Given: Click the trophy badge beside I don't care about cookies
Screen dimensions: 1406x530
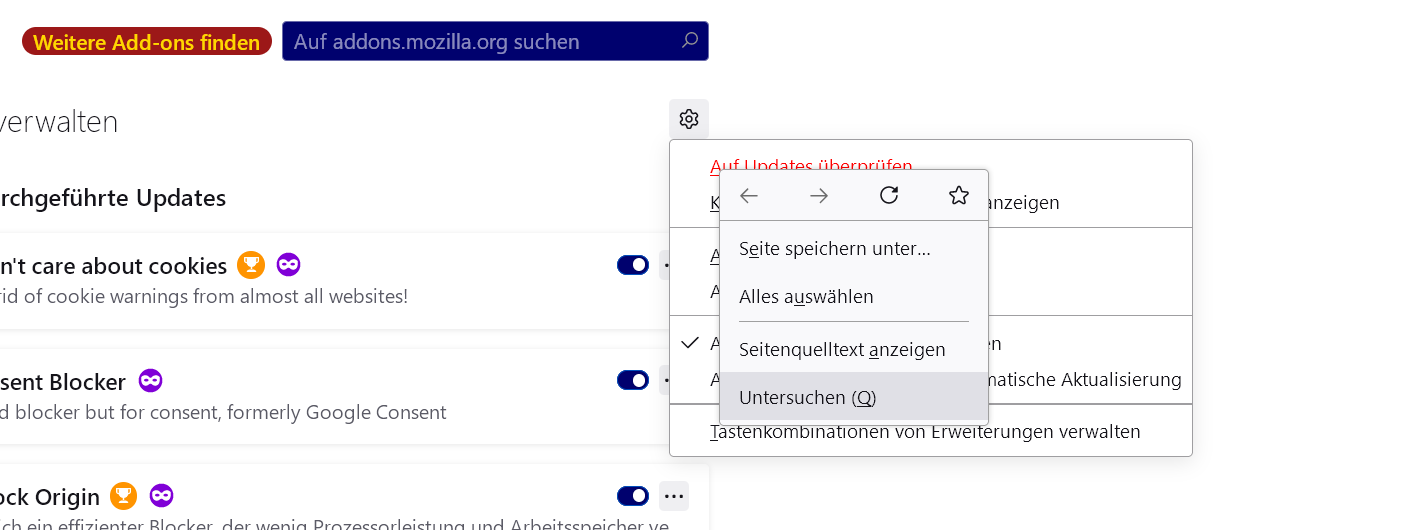Looking at the screenshot, I should click(250, 265).
